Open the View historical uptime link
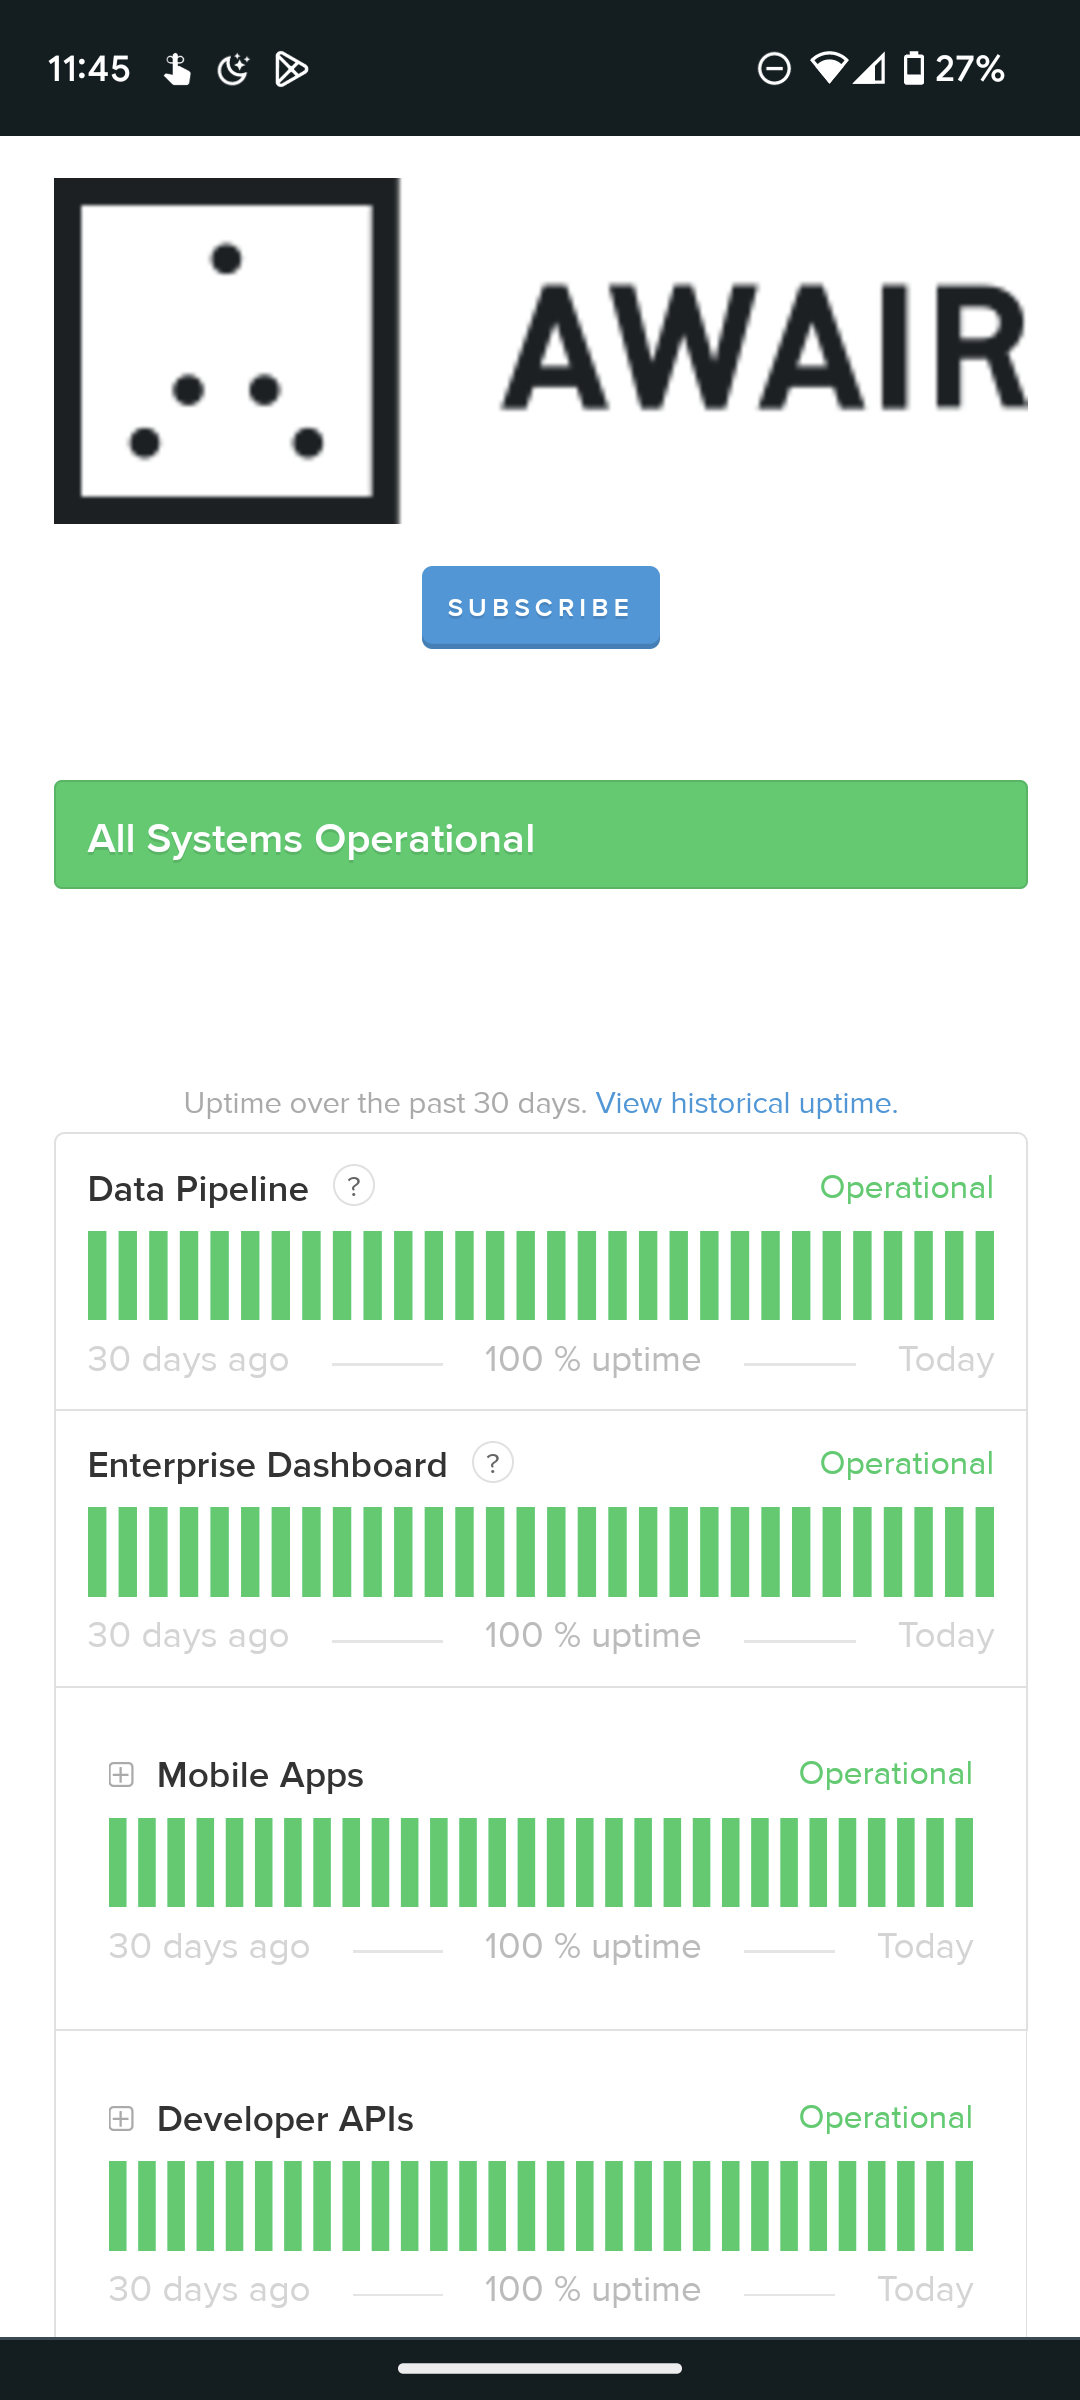1080x2400 pixels. (746, 1103)
